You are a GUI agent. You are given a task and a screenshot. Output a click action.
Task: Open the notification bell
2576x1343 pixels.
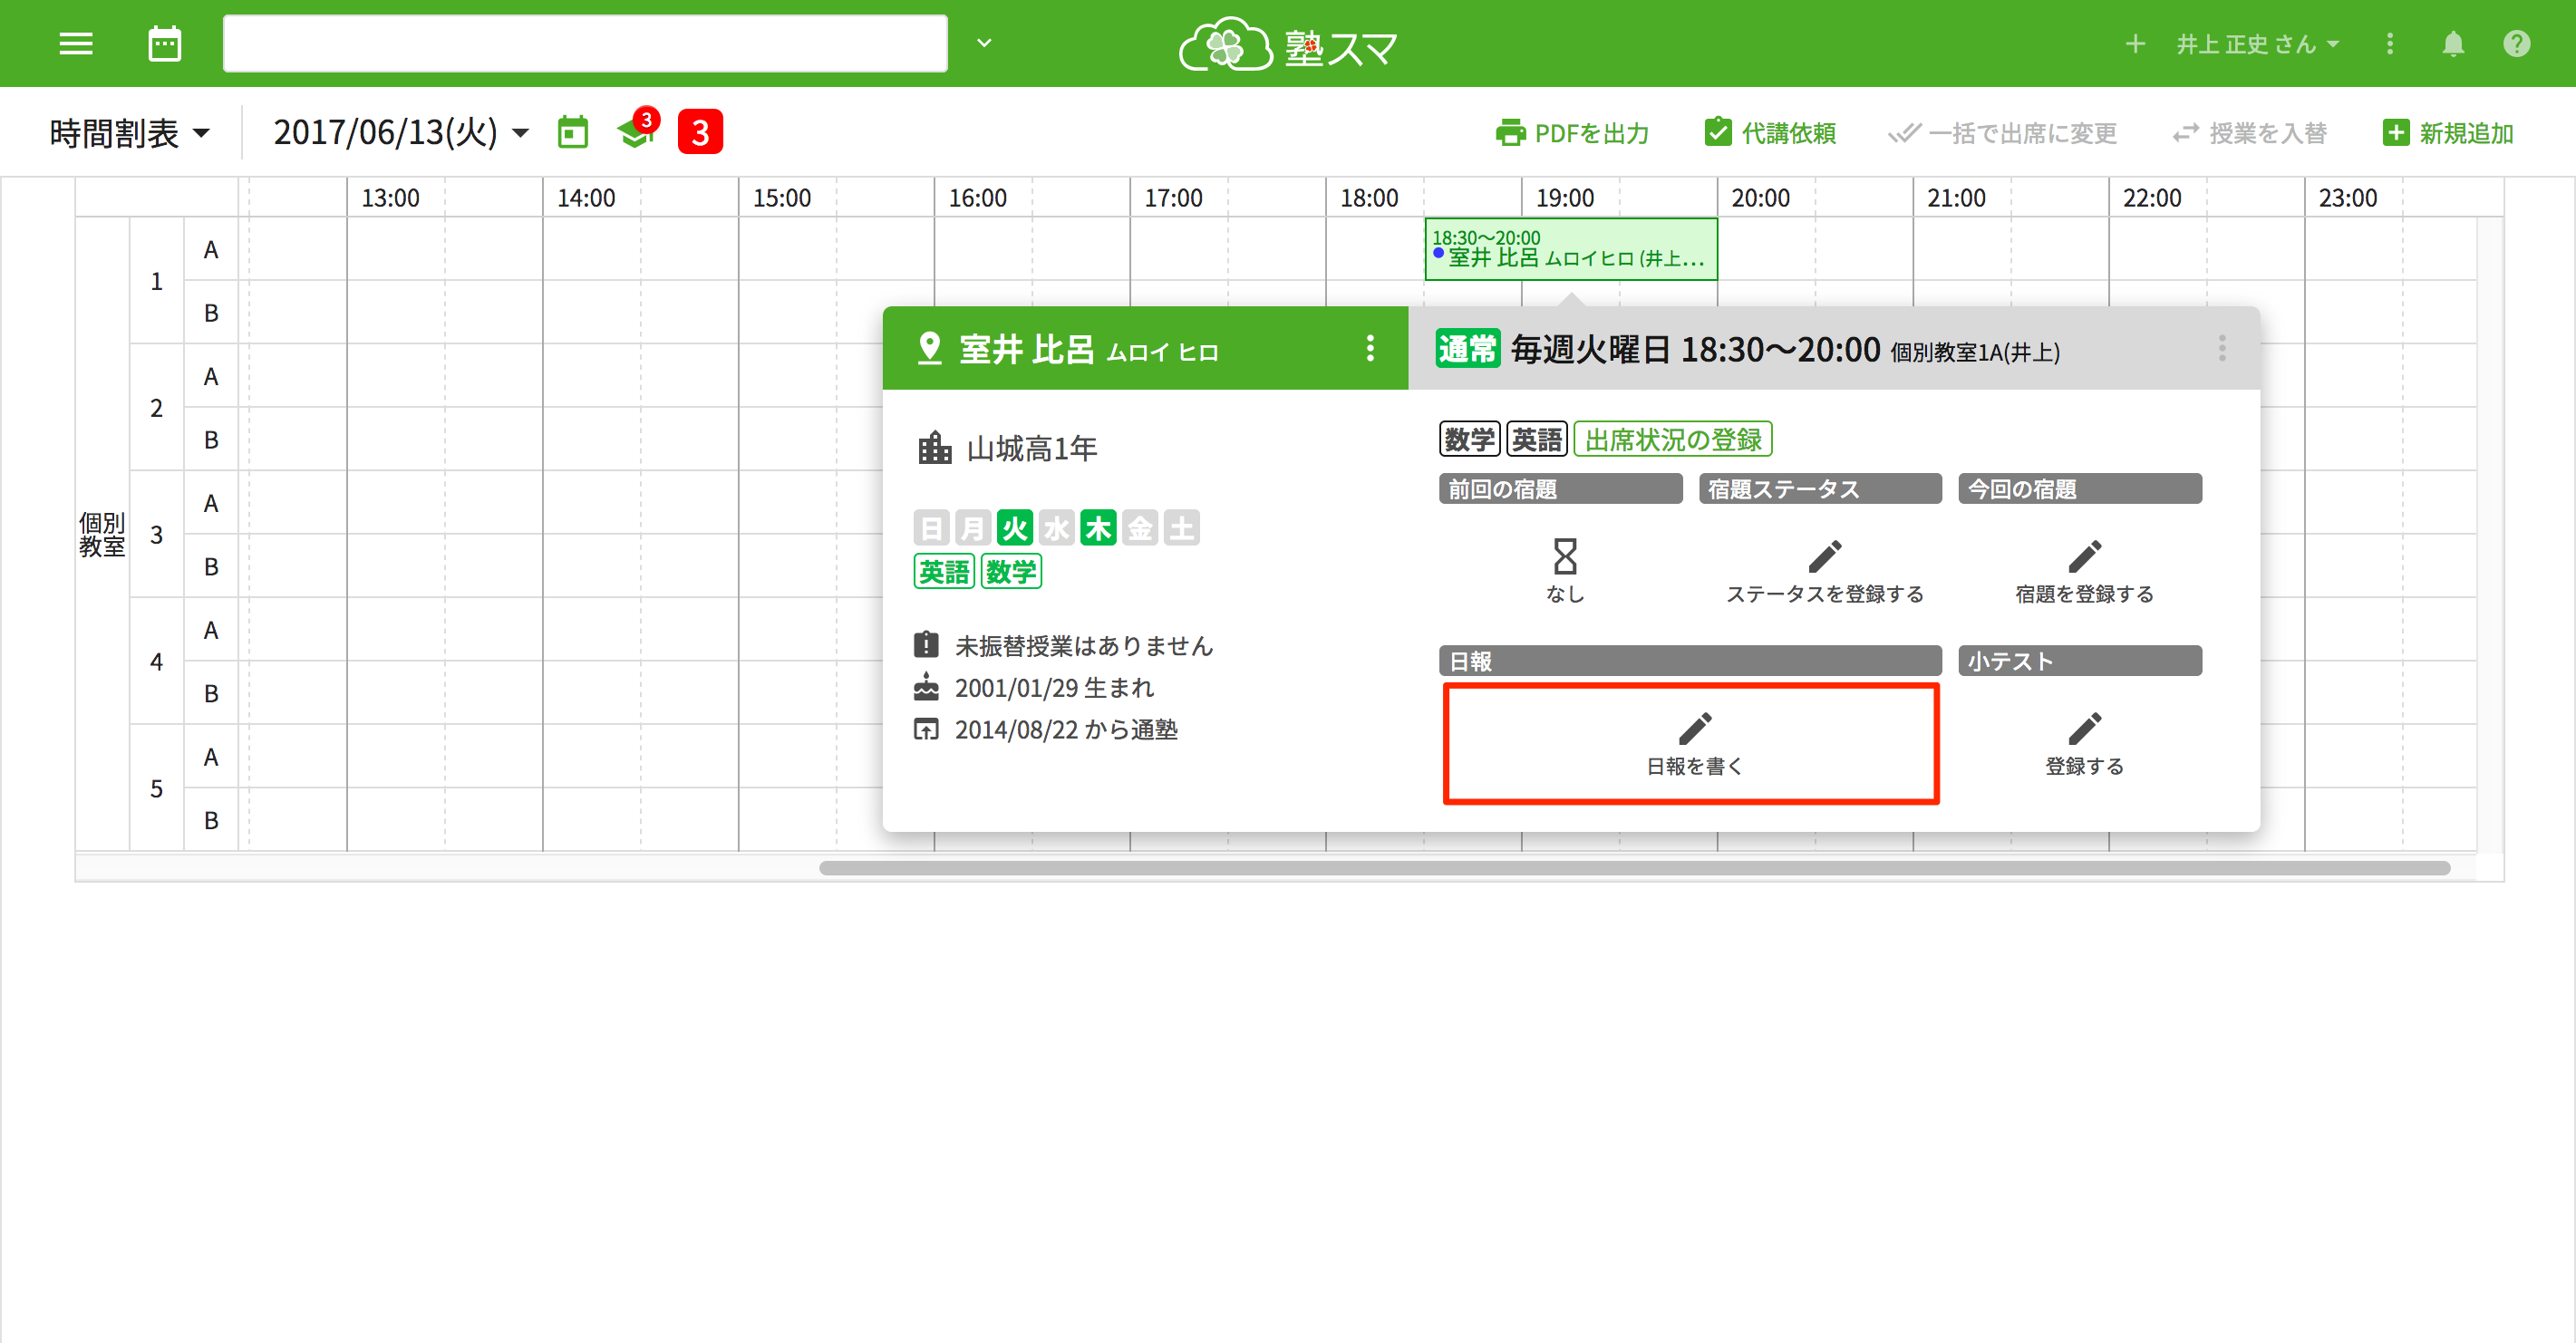(x=2452, y=44)
